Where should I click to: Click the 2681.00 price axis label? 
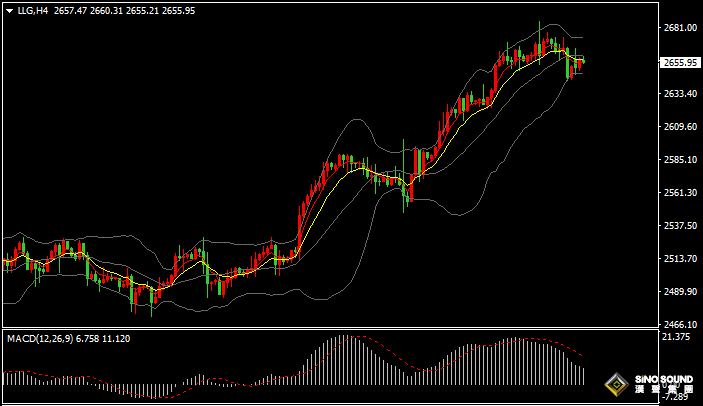680,28
